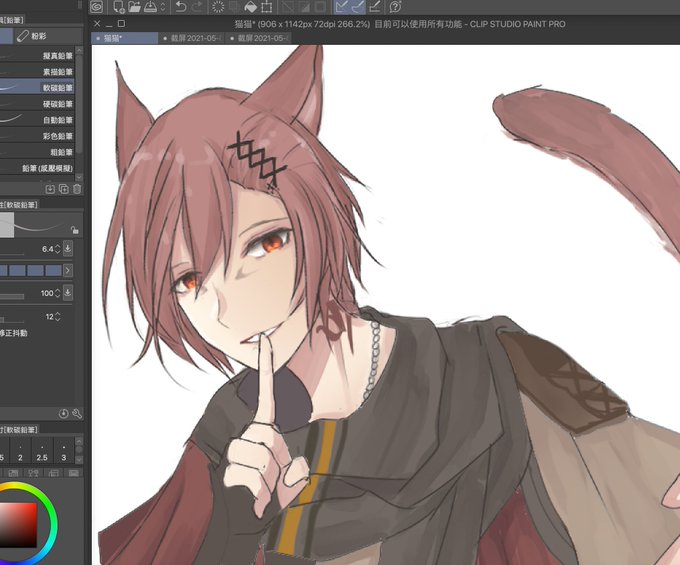Image resolution: width=680 pixels, height=565 pixels.
Task: Open CLIP STUDIO support help icon
Action: point(395,7)
